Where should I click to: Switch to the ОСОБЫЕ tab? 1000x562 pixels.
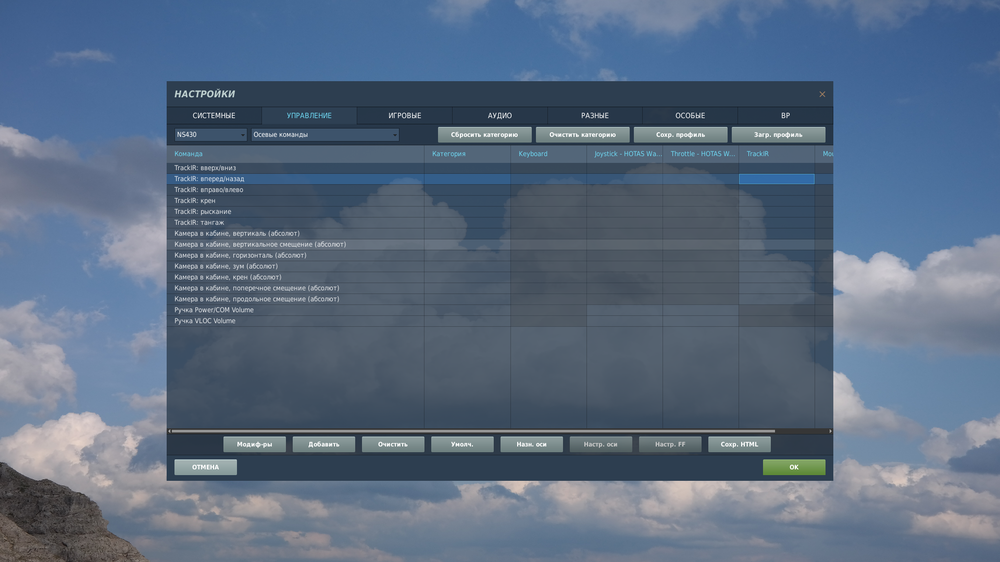(x=690, y=115)
